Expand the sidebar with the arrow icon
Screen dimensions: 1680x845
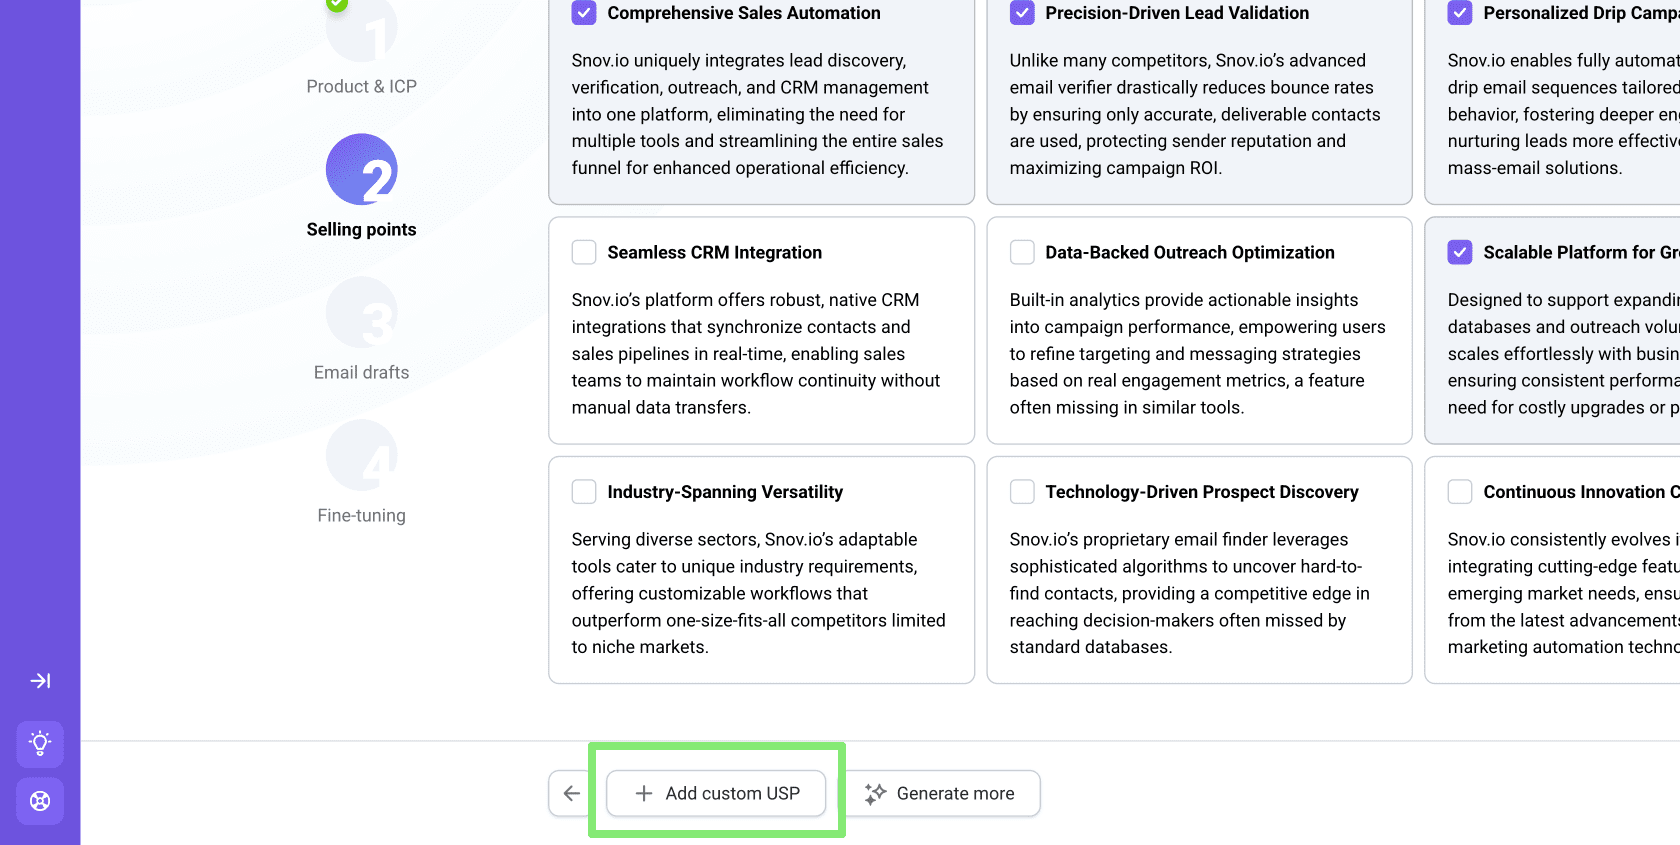40,681
